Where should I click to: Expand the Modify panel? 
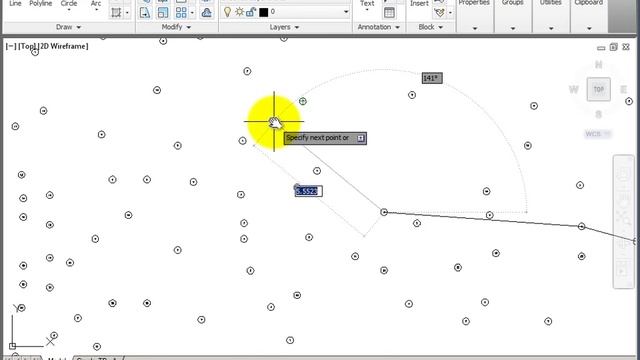click(x=176, y=27)
